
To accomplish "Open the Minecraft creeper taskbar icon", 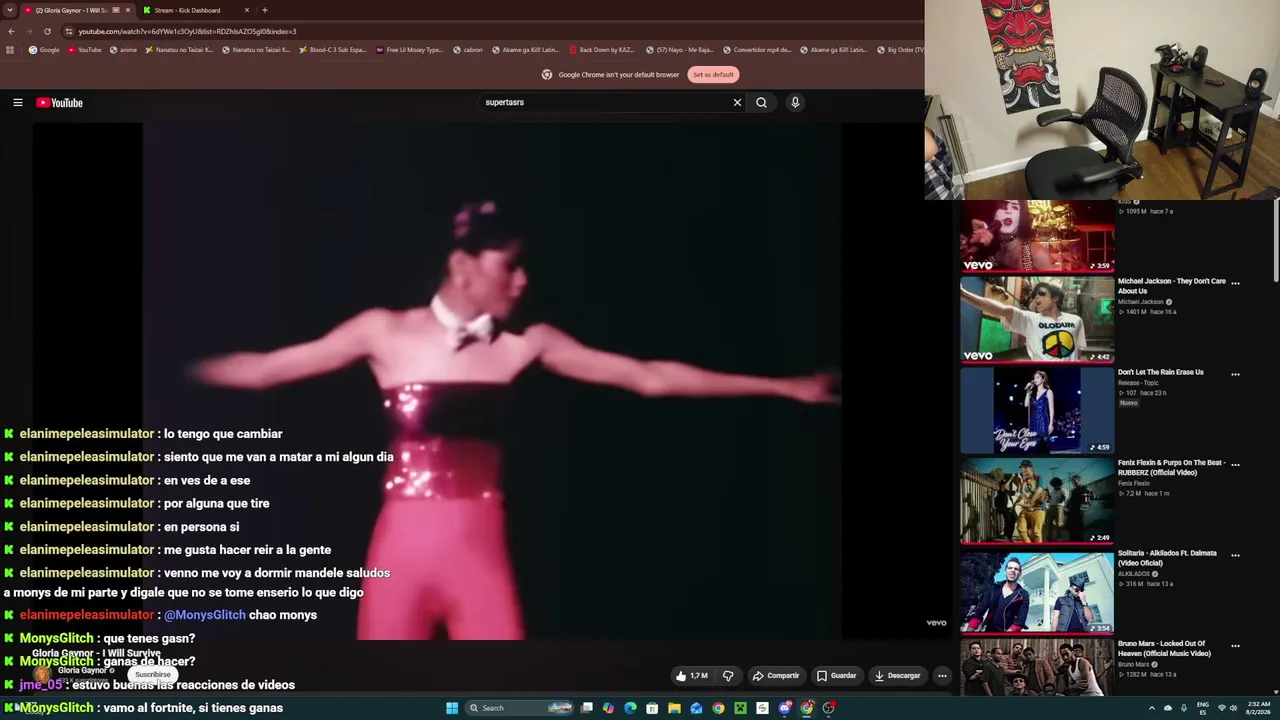I will coord(740,708).
